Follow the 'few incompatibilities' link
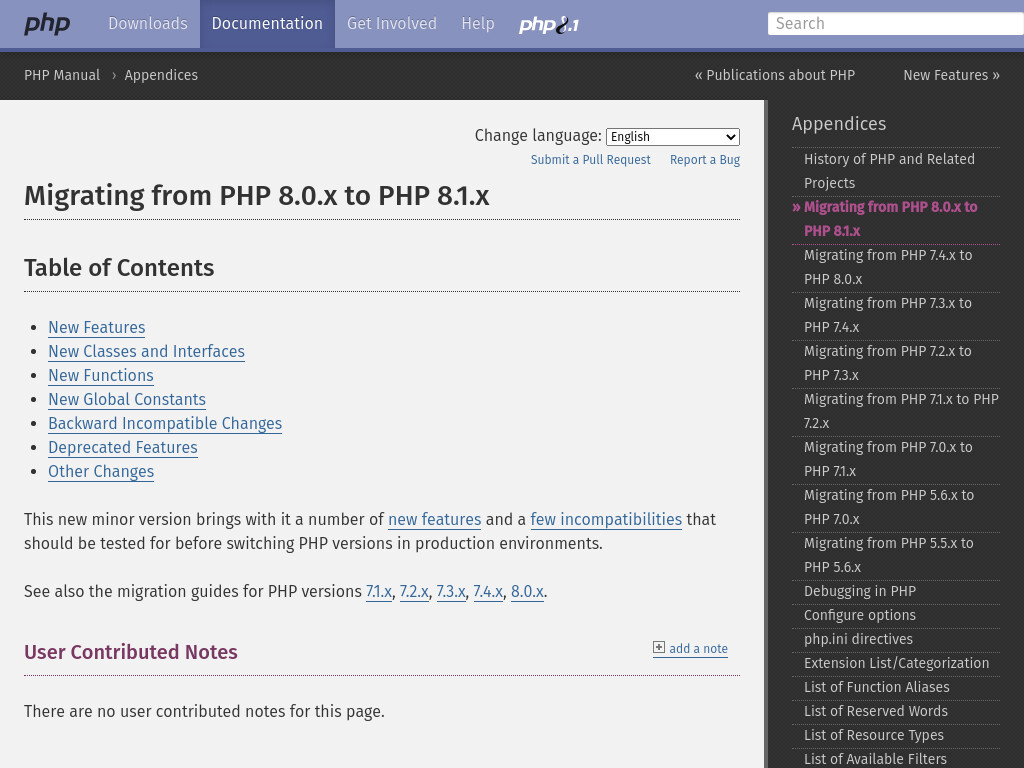1024x768 pixels. (606, 520)
